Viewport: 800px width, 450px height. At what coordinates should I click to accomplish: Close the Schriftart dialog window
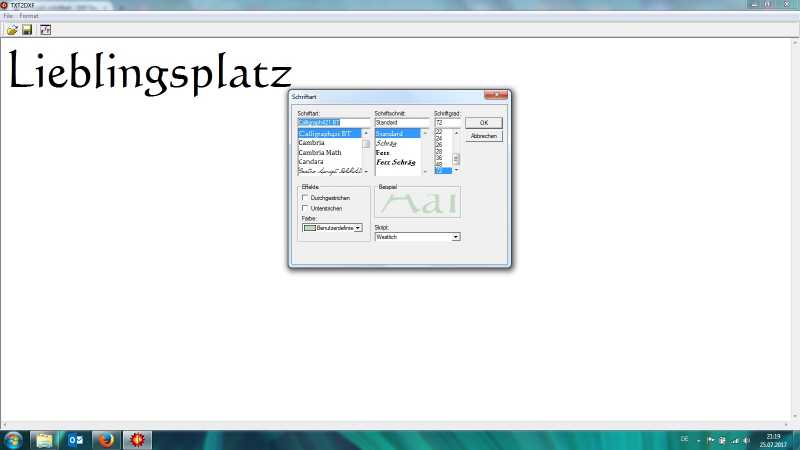coord(496,96)
